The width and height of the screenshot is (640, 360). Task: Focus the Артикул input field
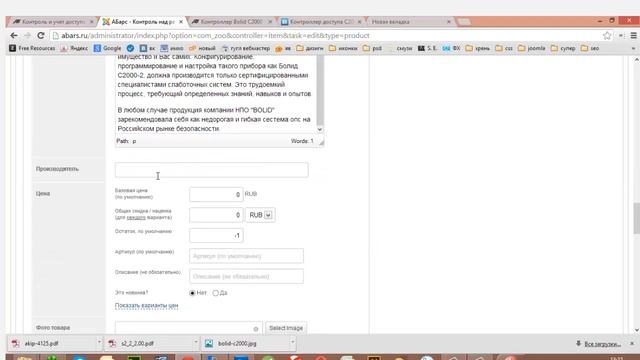tap(246, 256)
